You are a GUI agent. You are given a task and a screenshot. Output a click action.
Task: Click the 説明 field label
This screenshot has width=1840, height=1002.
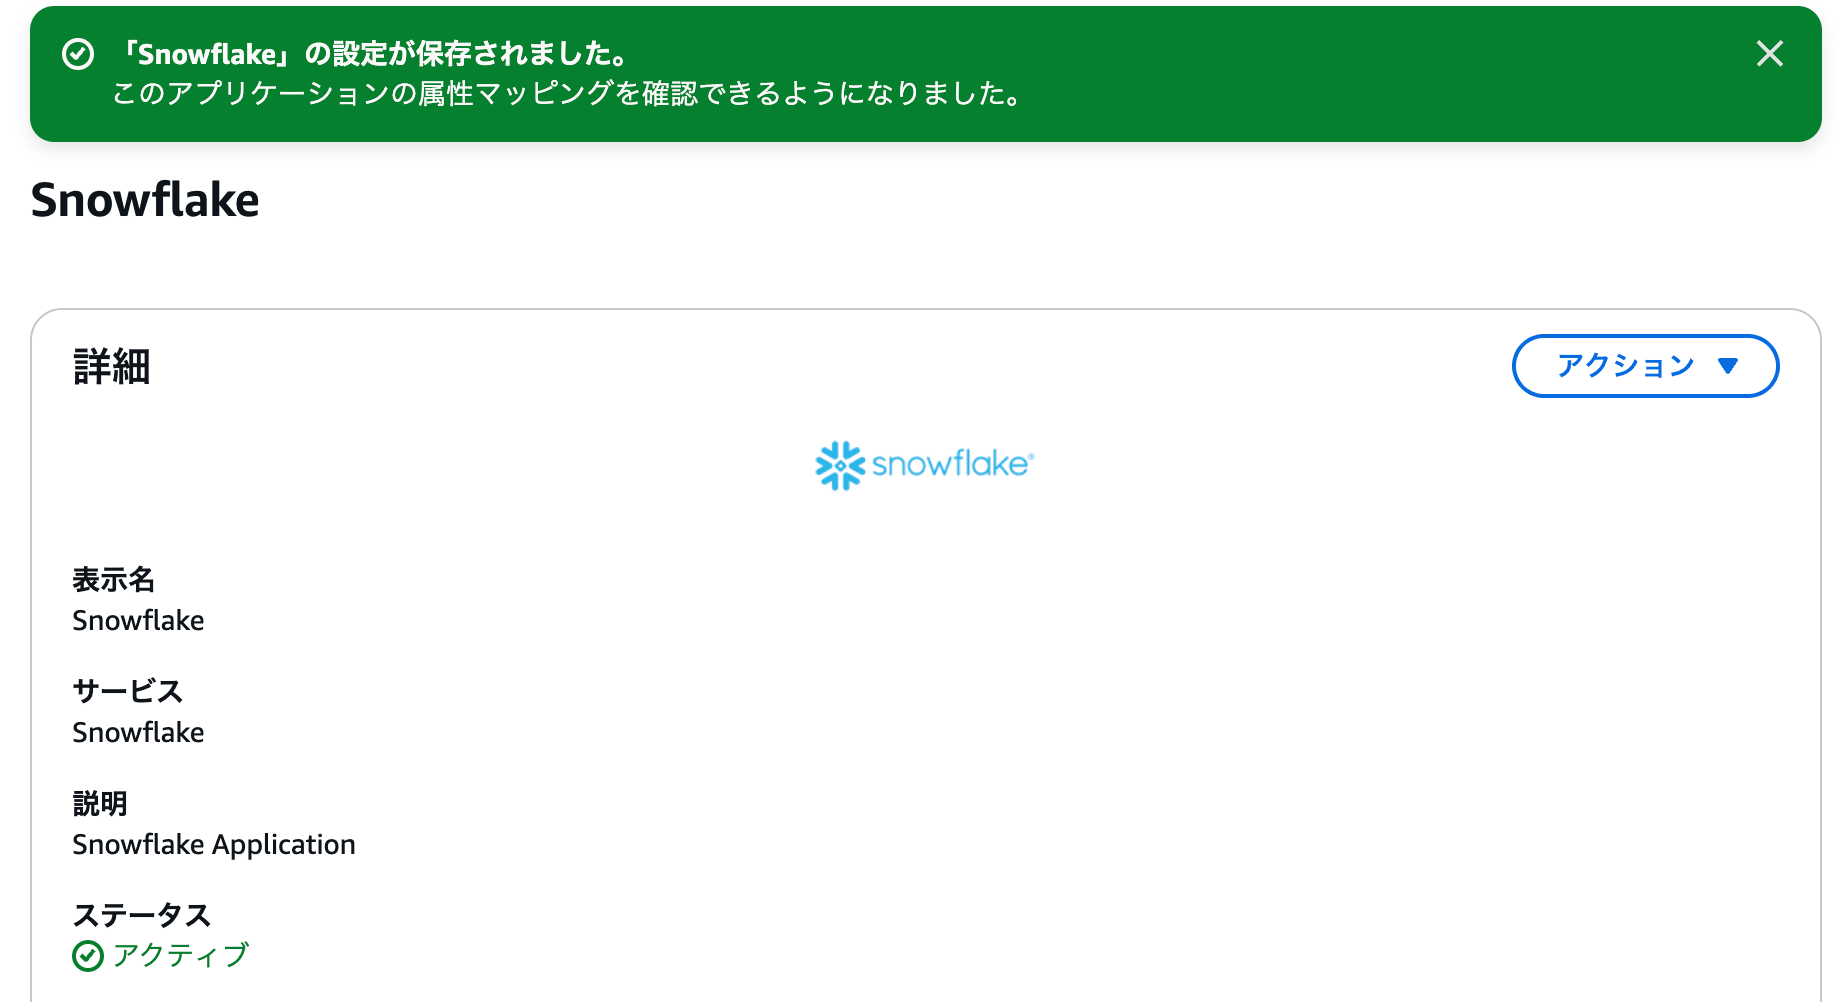[x=100, y=803]
